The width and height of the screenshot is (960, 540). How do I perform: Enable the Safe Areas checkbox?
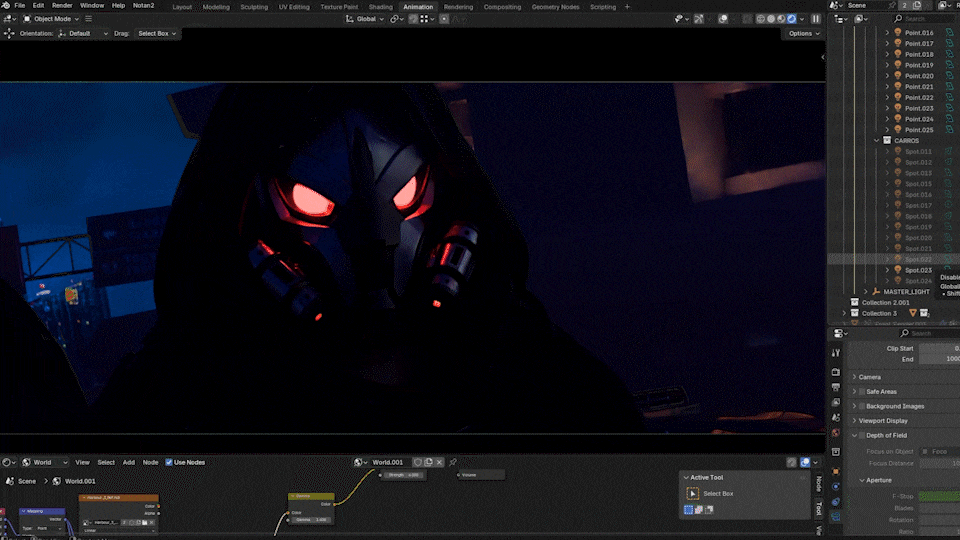click(x=862, y=391)
